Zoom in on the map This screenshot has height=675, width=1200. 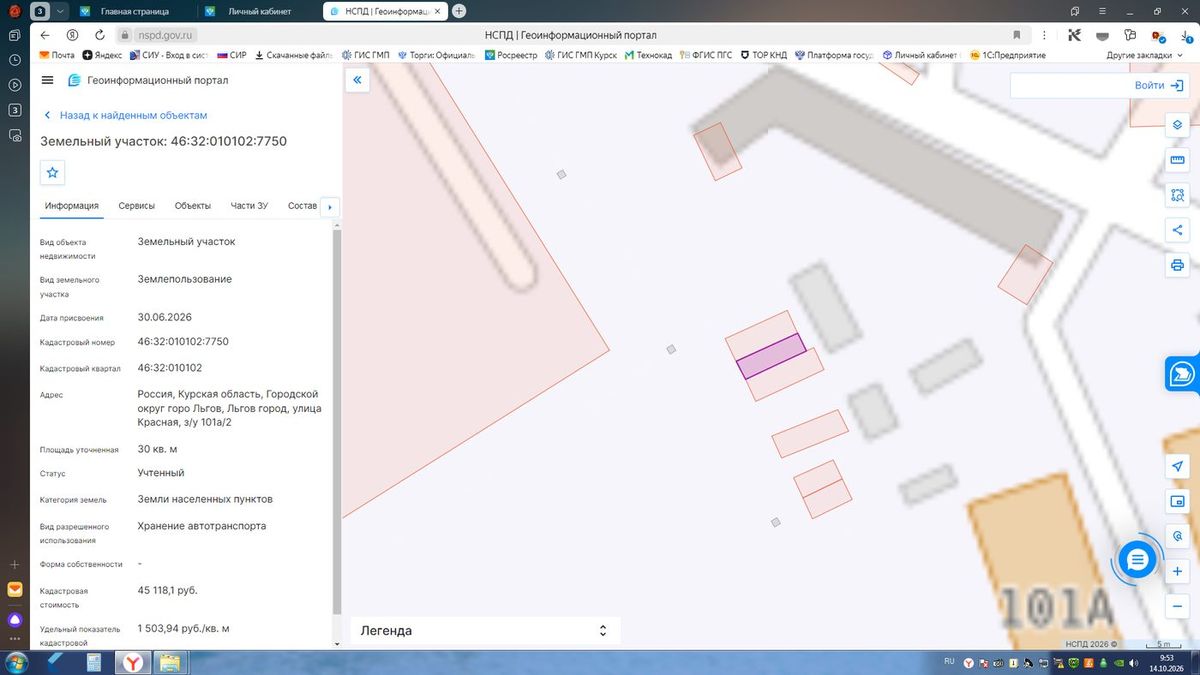pyautogui.click(x=1177, y=572)
